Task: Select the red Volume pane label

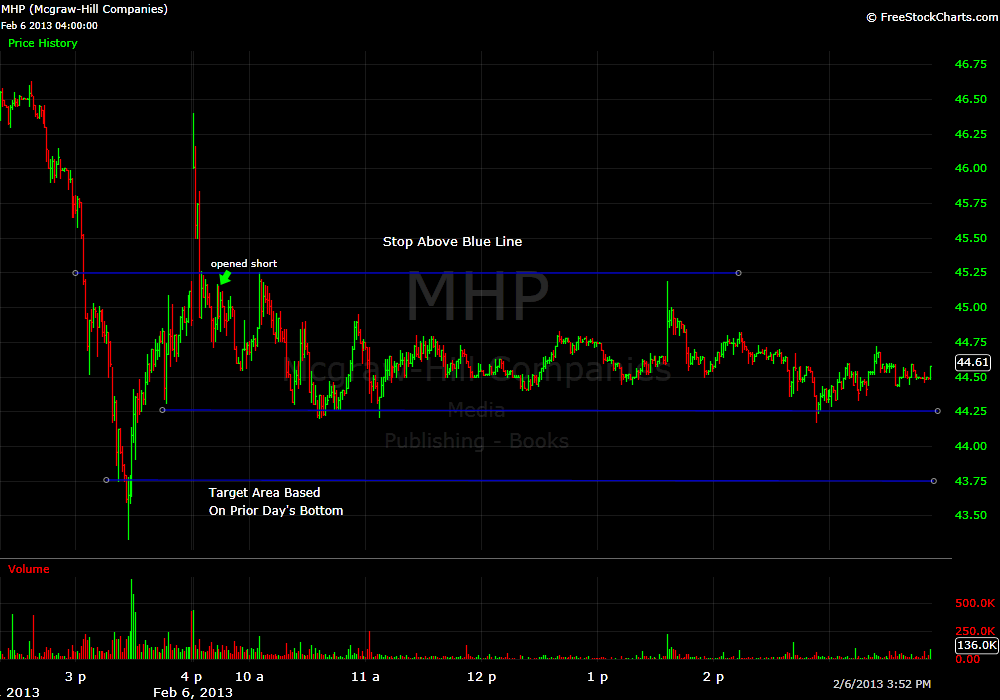Action: click(x=29, y=569)
